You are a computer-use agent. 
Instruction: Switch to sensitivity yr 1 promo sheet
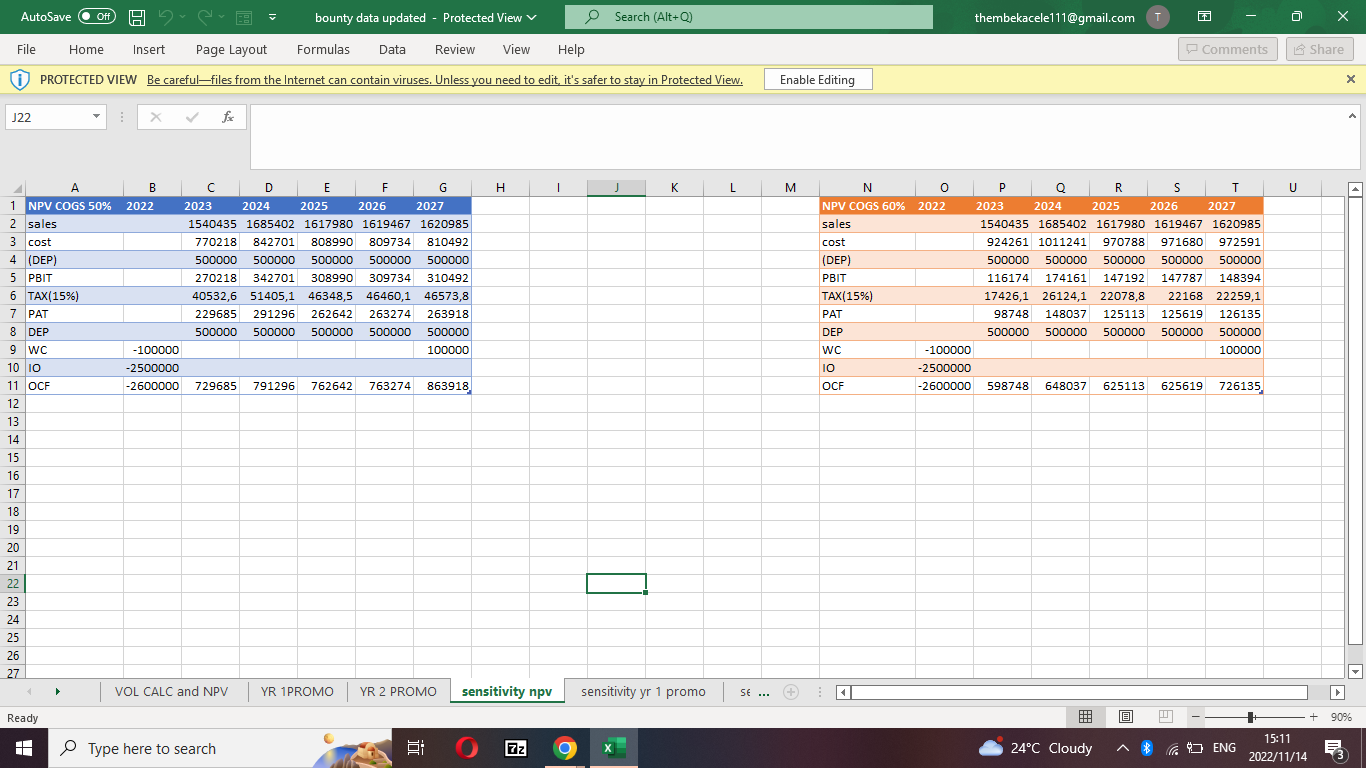pyautogui.click(x=643, y=691)
